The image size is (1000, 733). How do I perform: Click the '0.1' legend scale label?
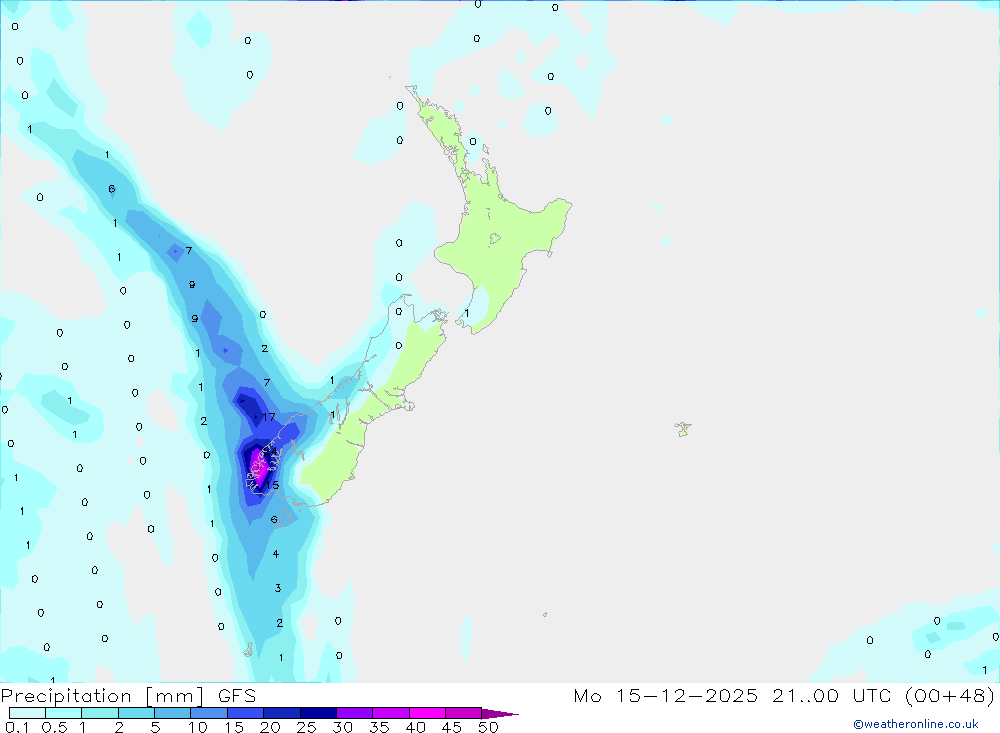coord(17,727)
